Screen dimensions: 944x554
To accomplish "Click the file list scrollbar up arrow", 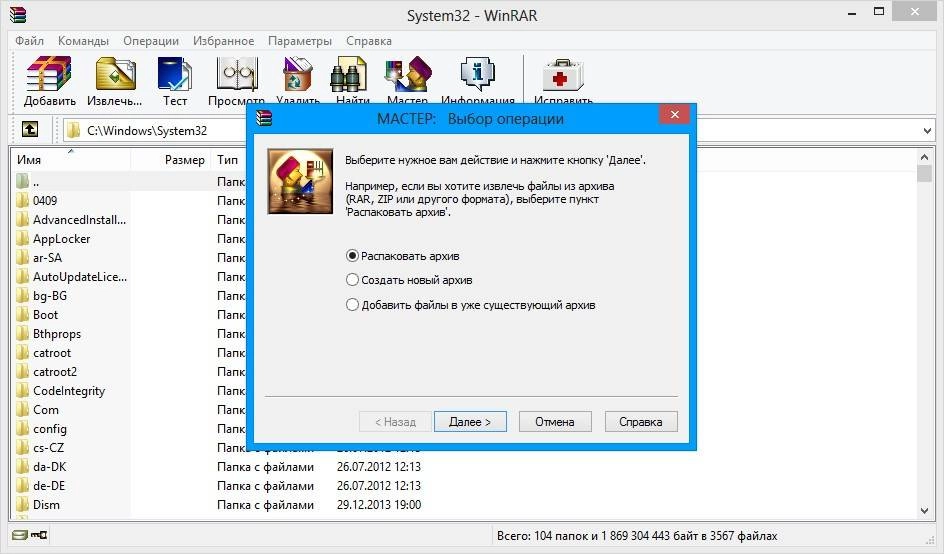I will (925, 157).
